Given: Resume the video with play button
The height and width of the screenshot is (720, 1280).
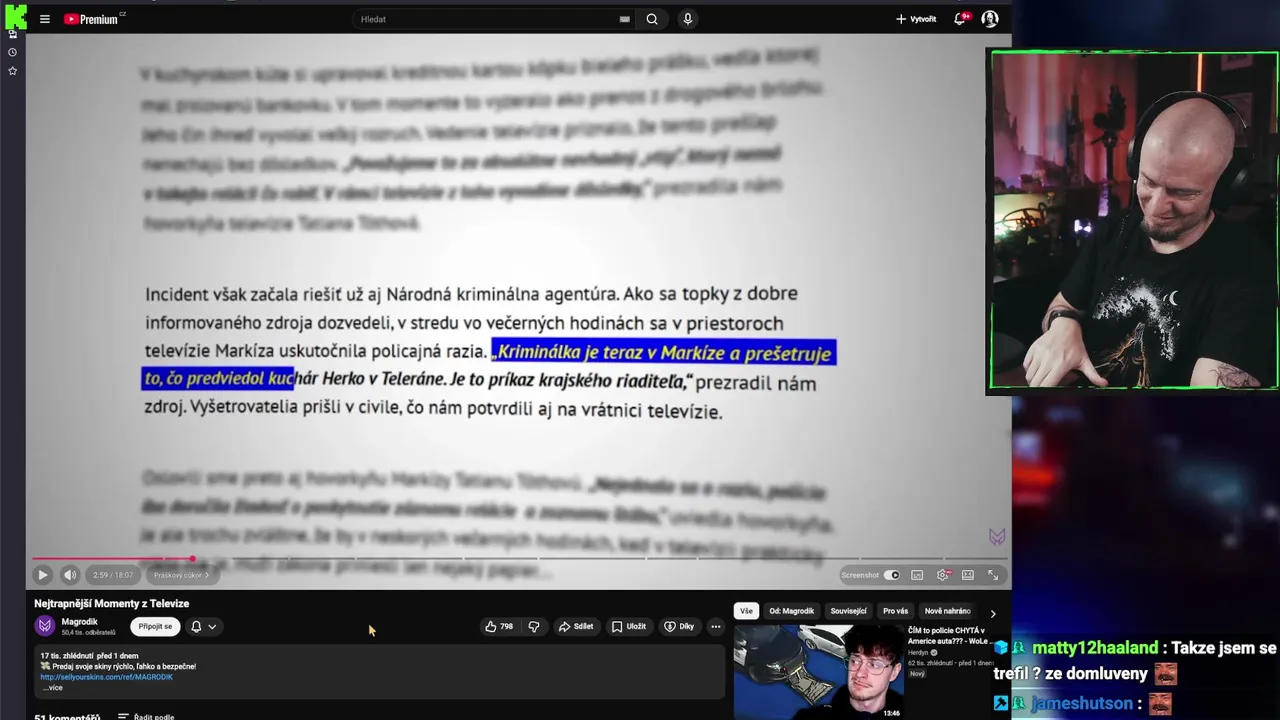Looking at the screenshot, I should (x=42, y=575).
